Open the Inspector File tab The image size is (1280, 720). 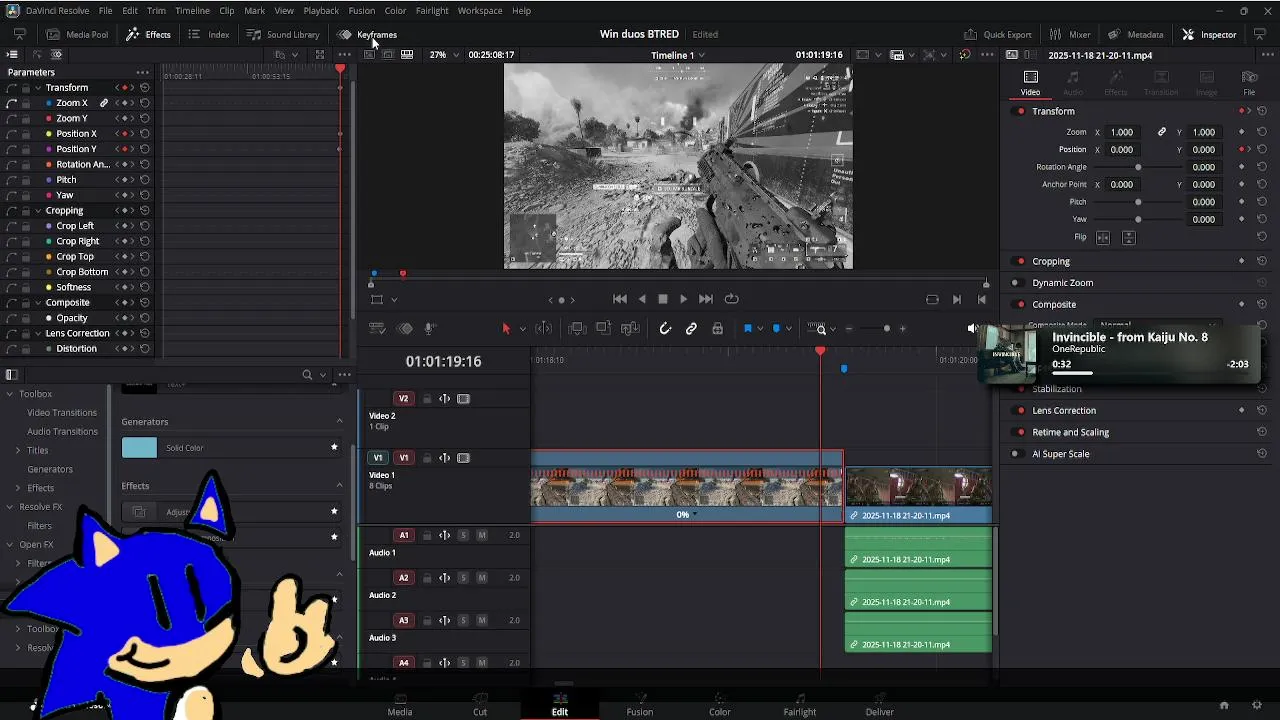pos(1249,83)
